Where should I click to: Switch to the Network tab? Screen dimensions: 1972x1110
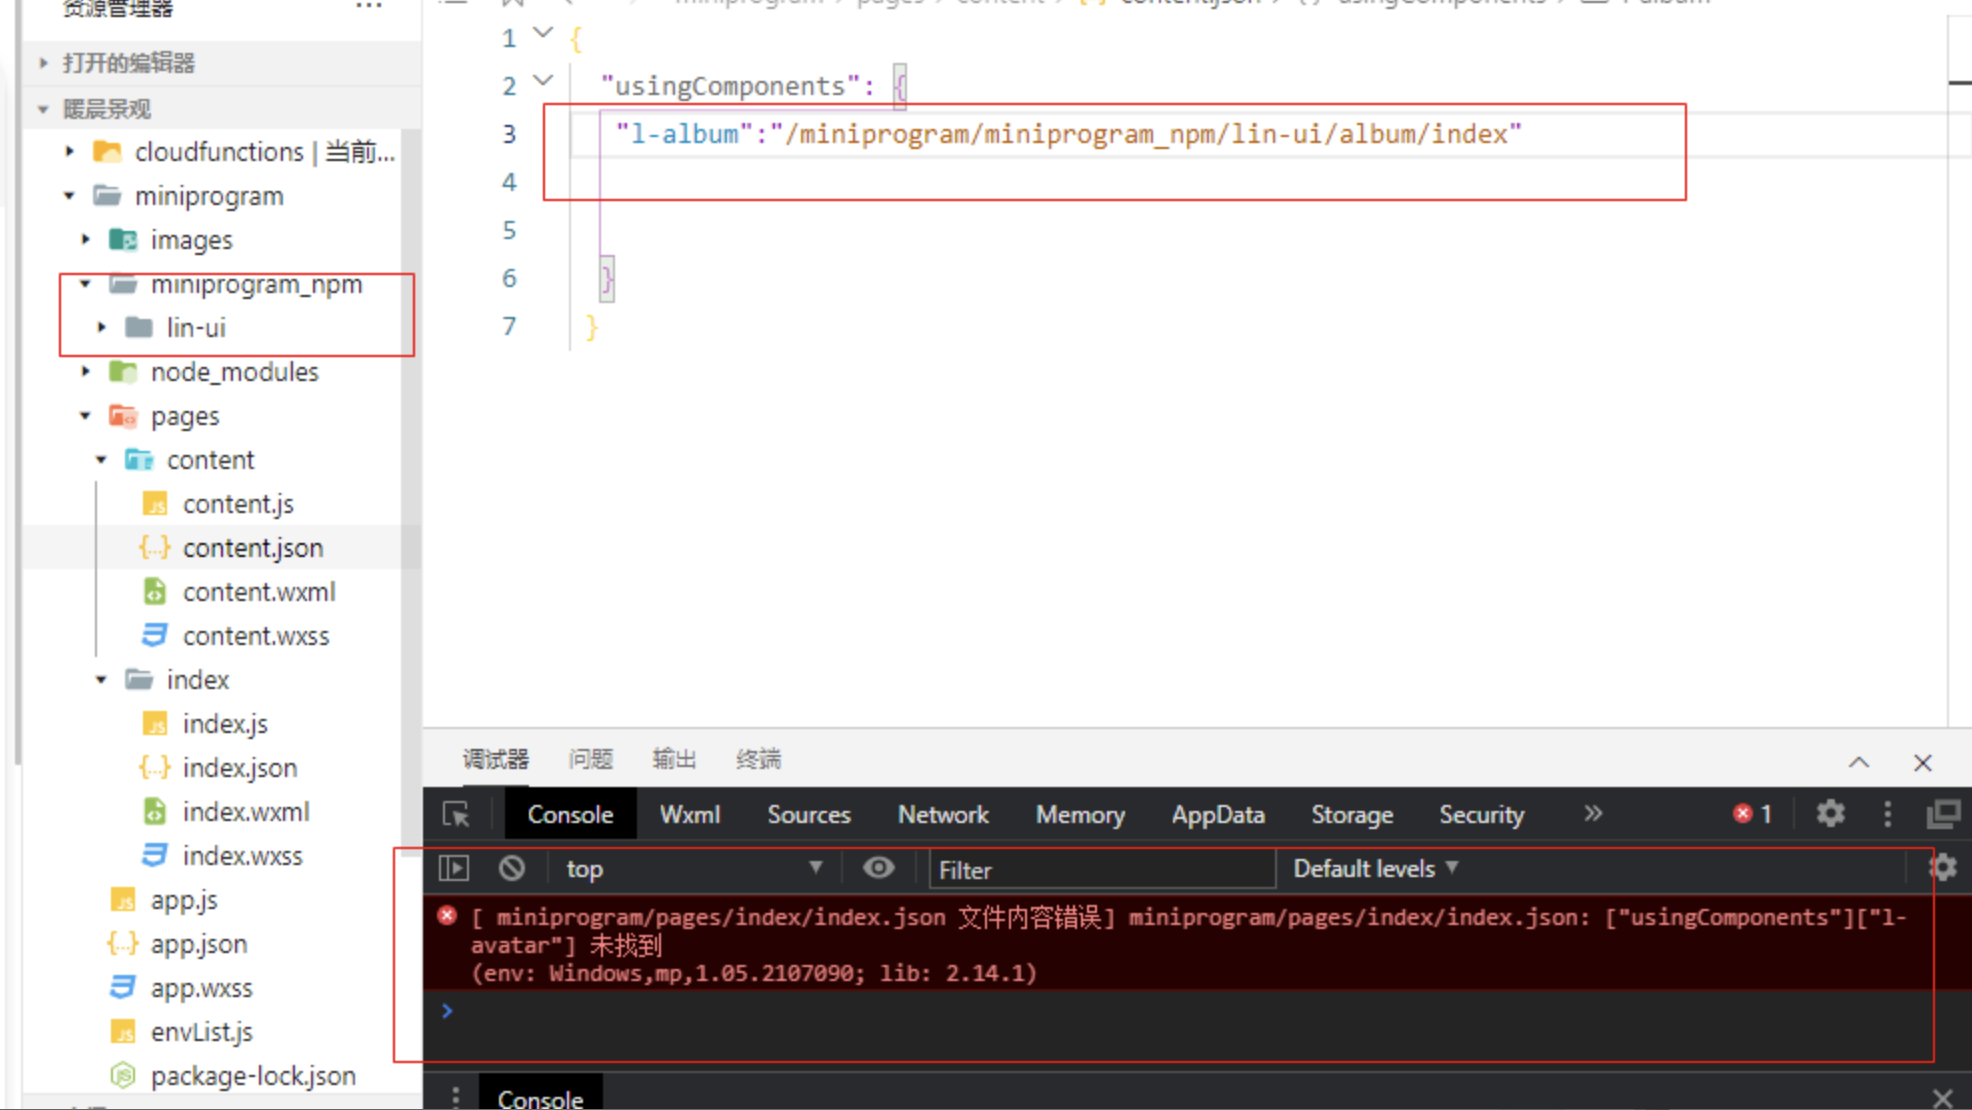(x=941, y=814)
